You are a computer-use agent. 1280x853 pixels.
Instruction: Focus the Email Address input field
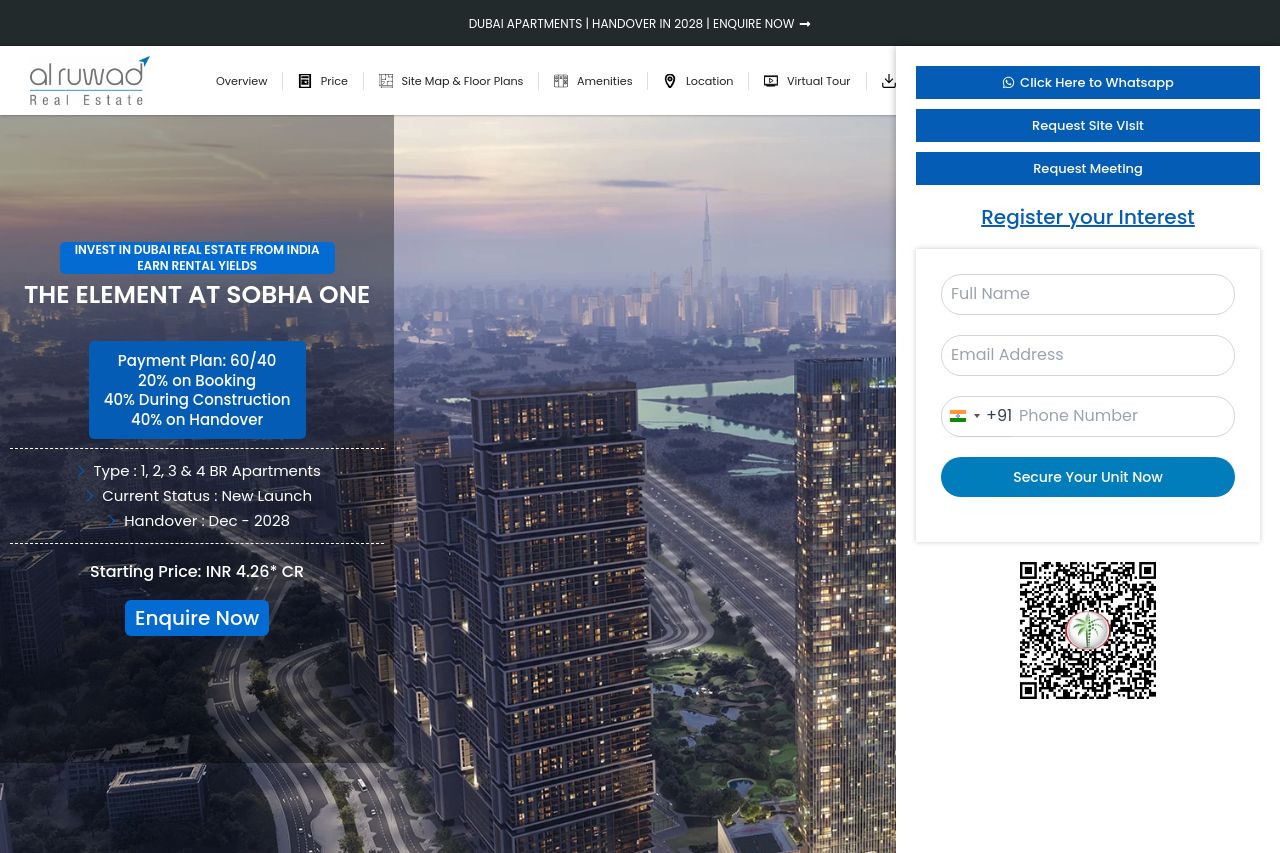(x=1088, y=355)
